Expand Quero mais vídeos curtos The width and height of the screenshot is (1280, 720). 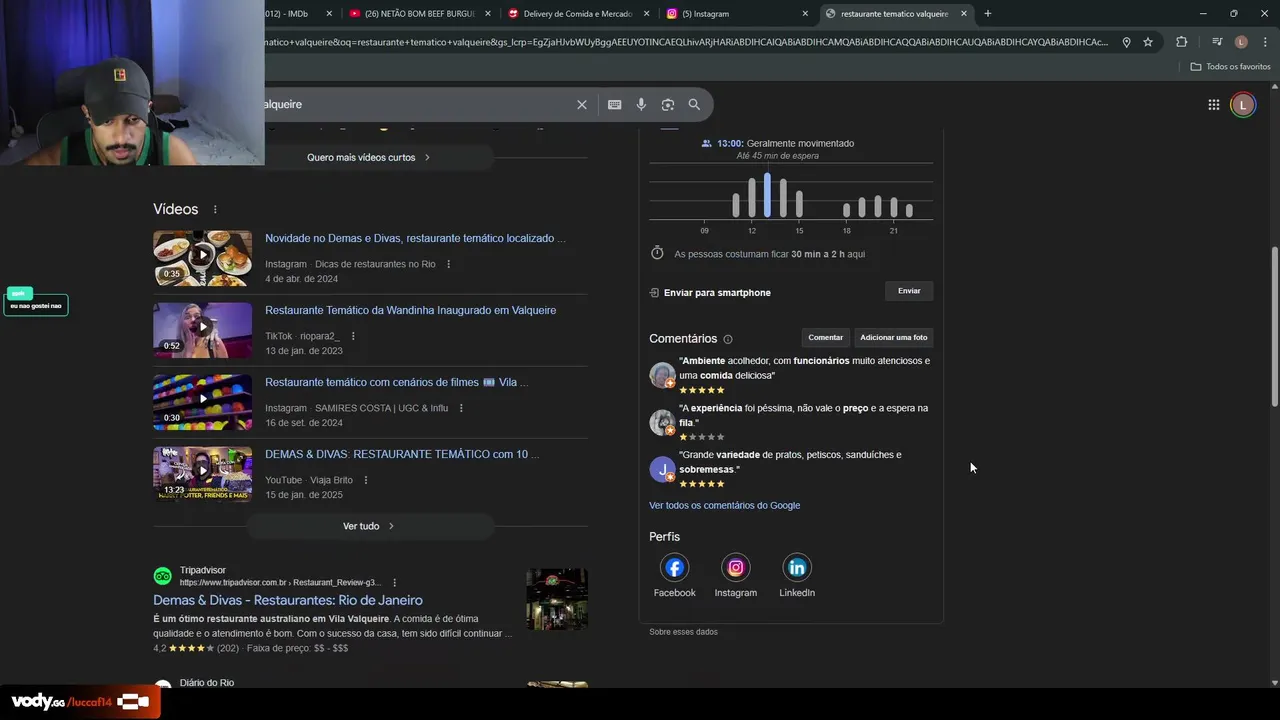pyautogui.click(x=368, y=157)
